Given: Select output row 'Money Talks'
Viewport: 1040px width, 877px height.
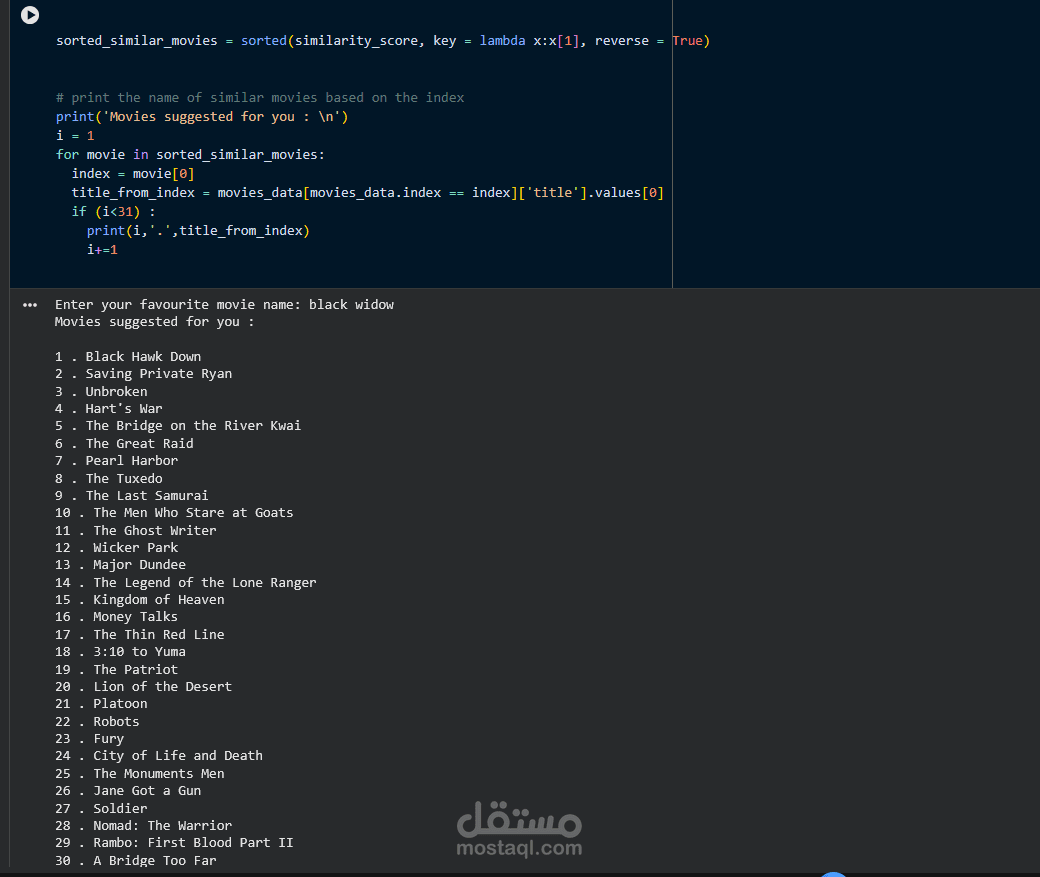Looking at the screenshot, I should coord(116,617).
